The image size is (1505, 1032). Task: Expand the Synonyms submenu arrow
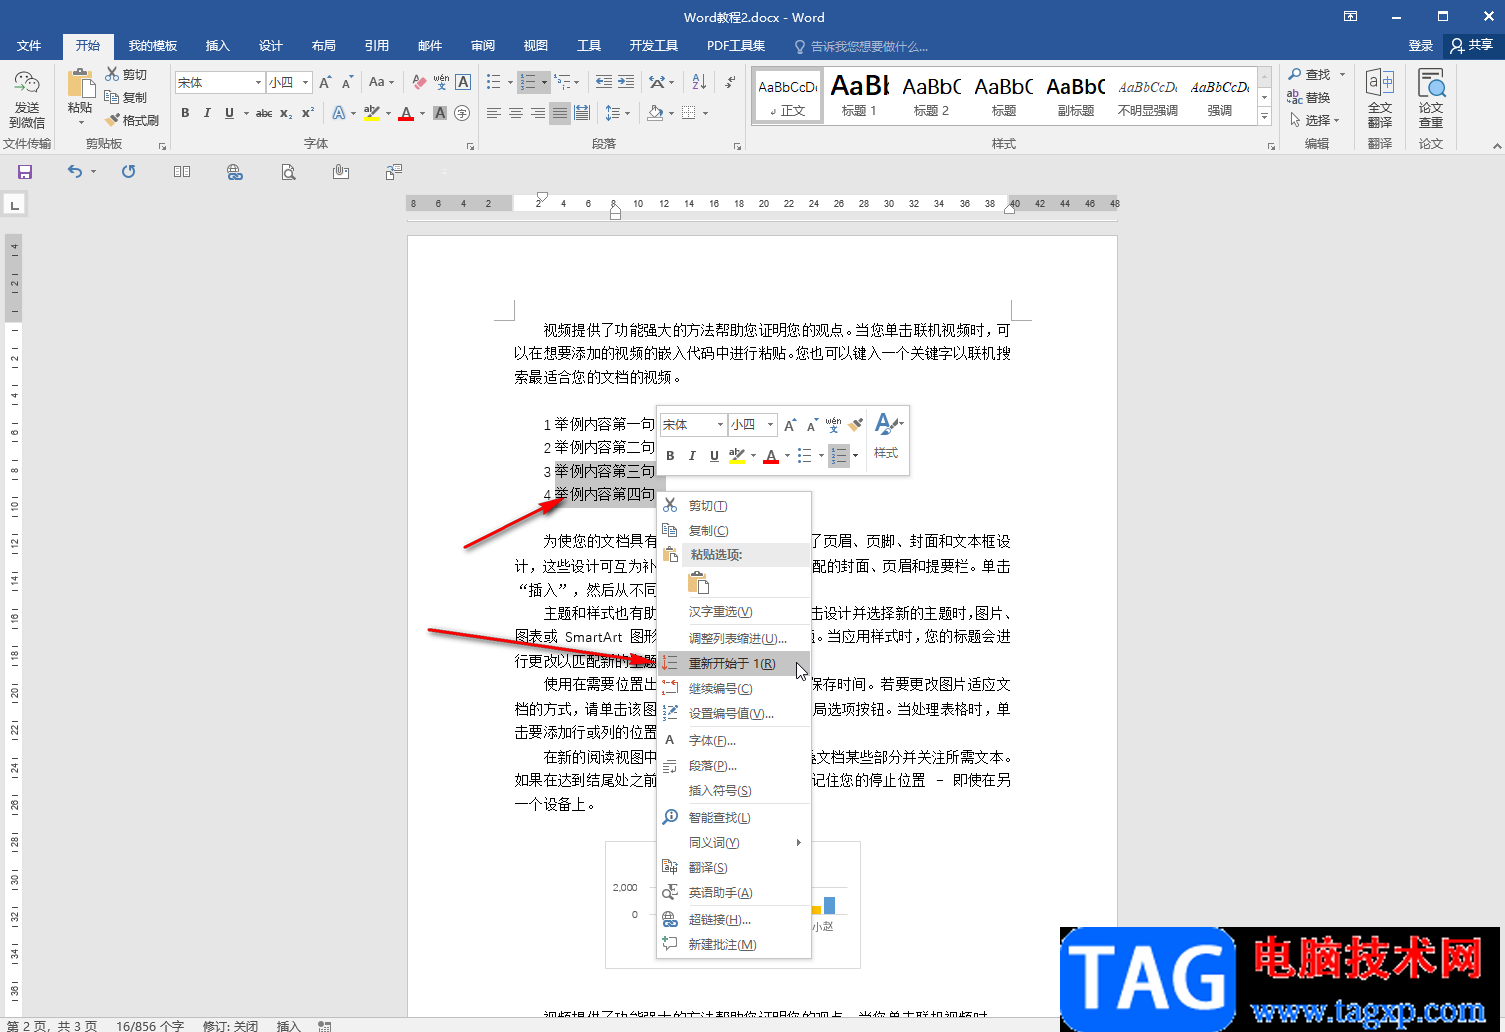click(x=798, y=843)
